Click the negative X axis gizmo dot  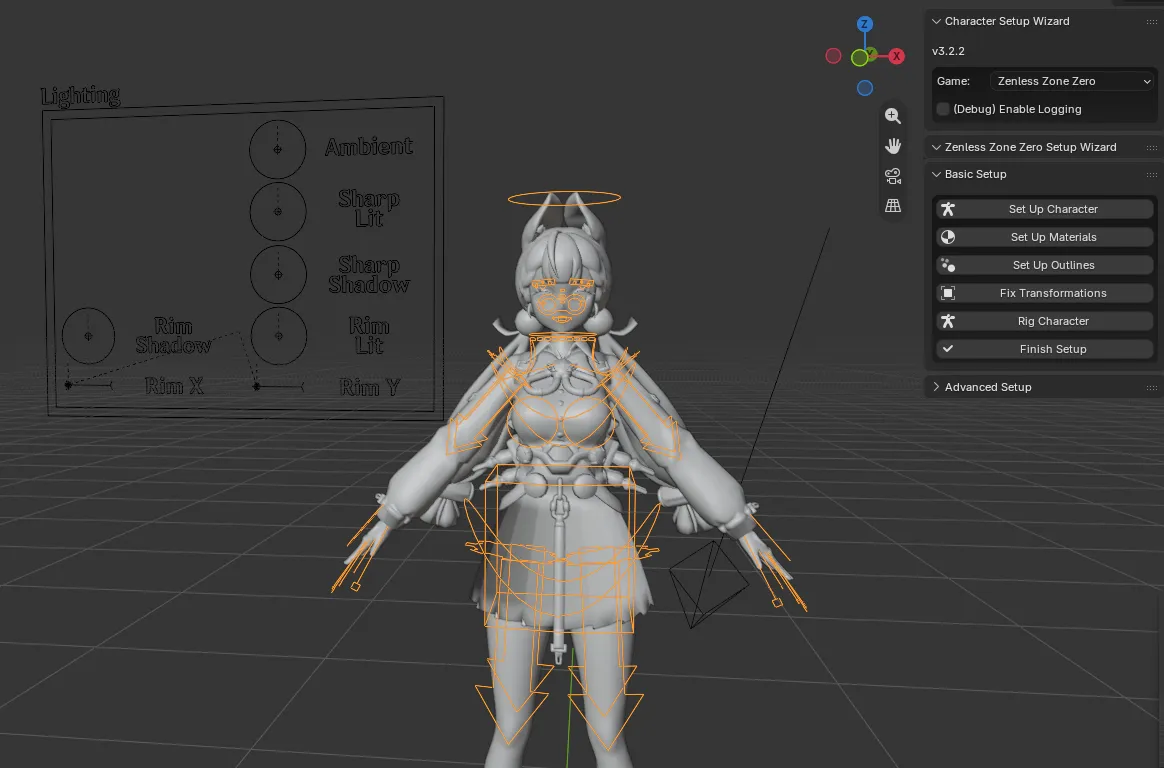click(834, 56)
